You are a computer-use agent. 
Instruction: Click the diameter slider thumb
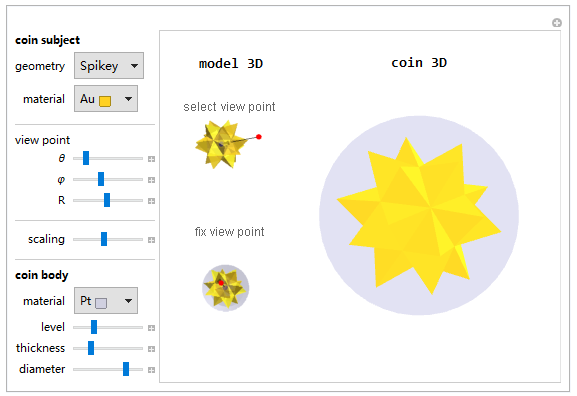[x=126, y=369]
